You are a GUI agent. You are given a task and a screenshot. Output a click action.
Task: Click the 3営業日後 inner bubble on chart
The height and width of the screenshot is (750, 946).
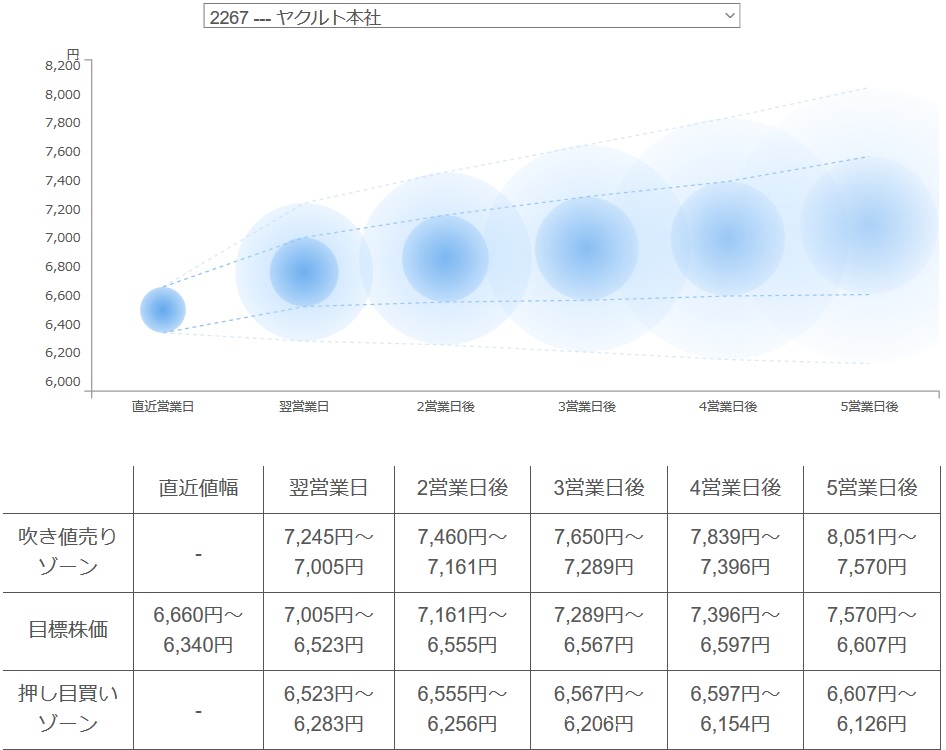[x=586, y=248]
